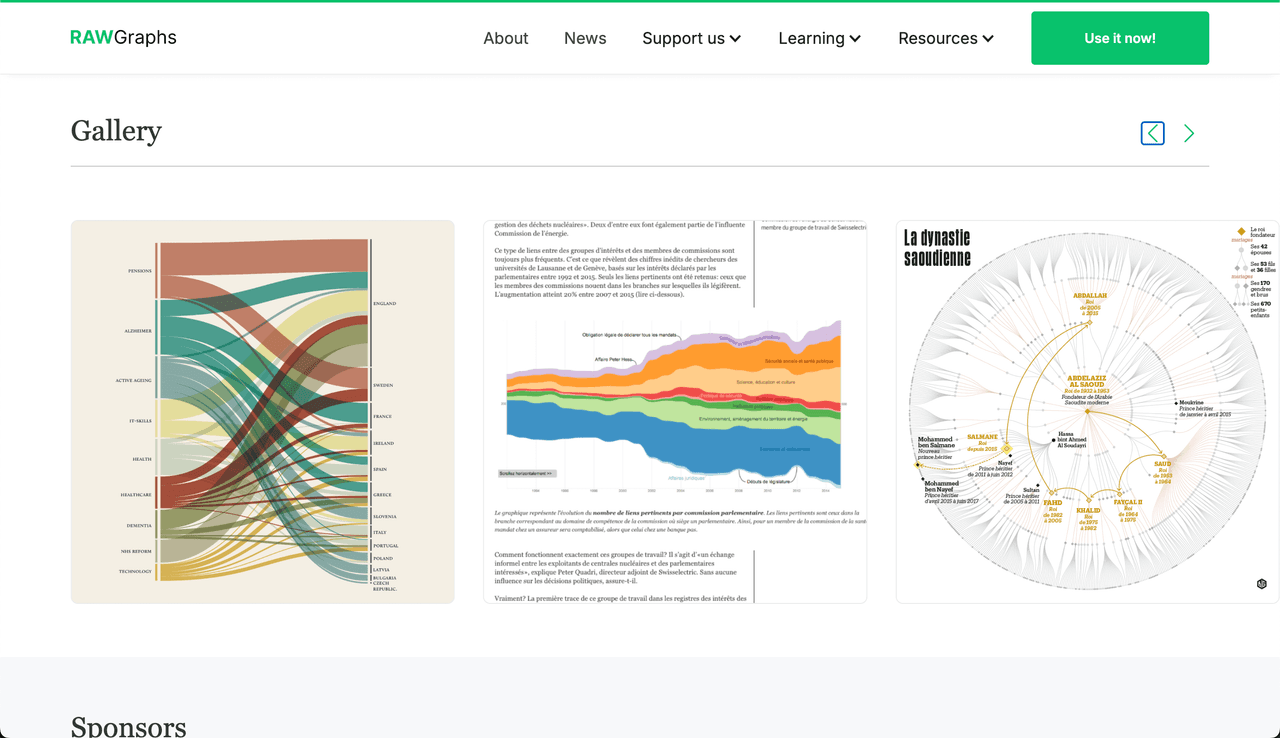Go to previous gallery slide arrow

[x=1152, y=133]
